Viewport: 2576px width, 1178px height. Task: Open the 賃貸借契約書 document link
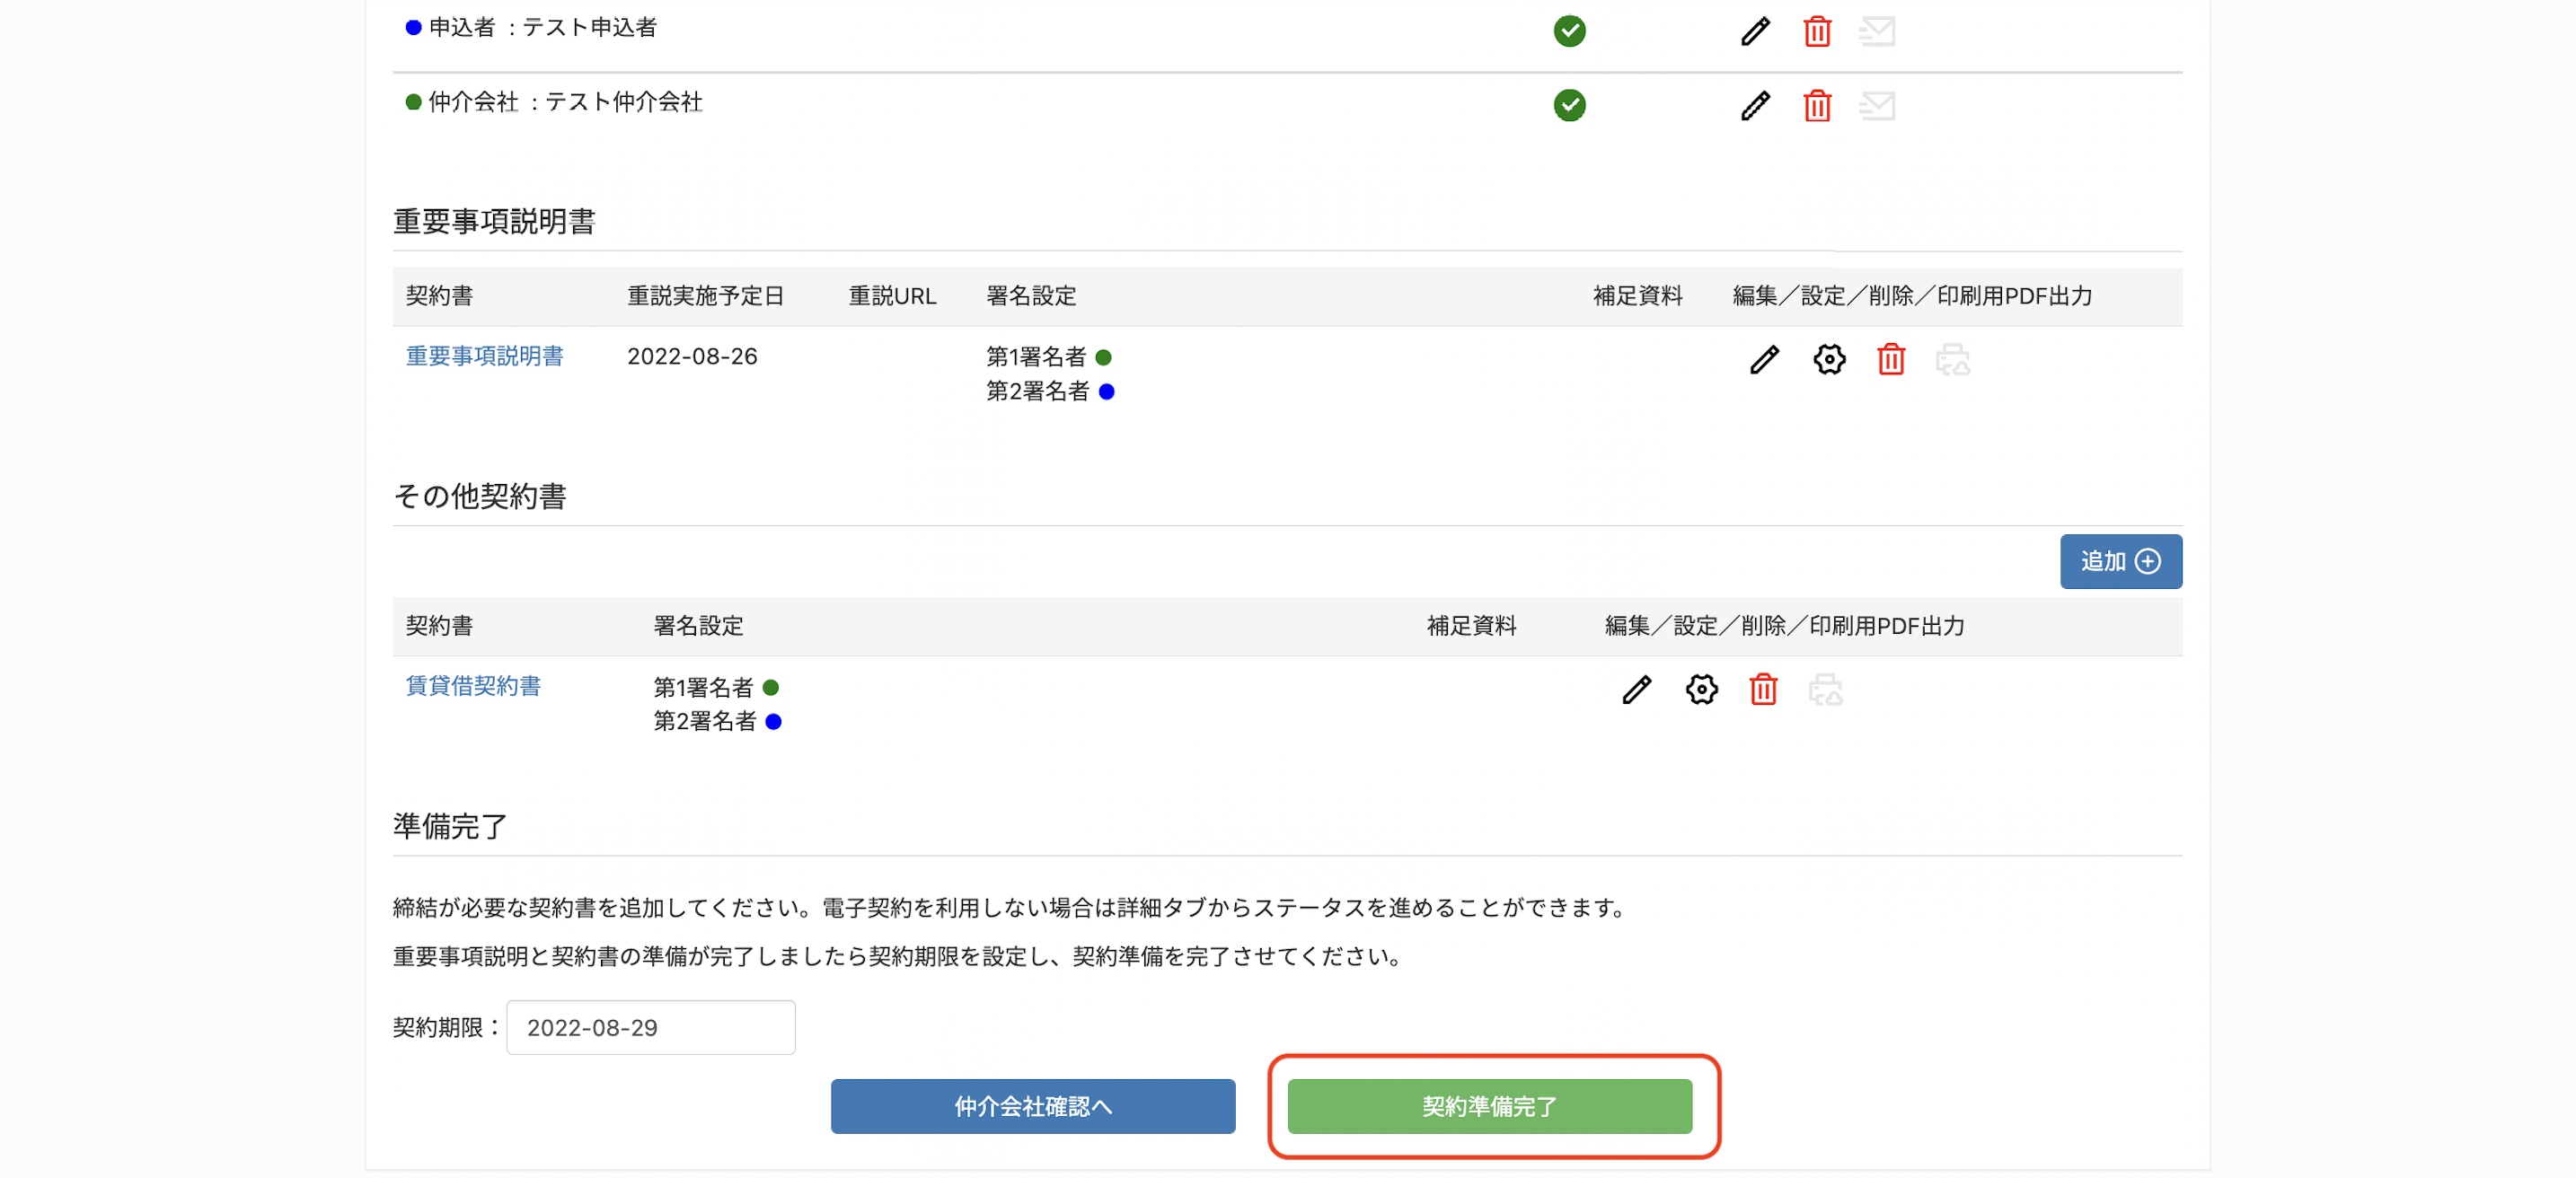(x=473, y=686)
